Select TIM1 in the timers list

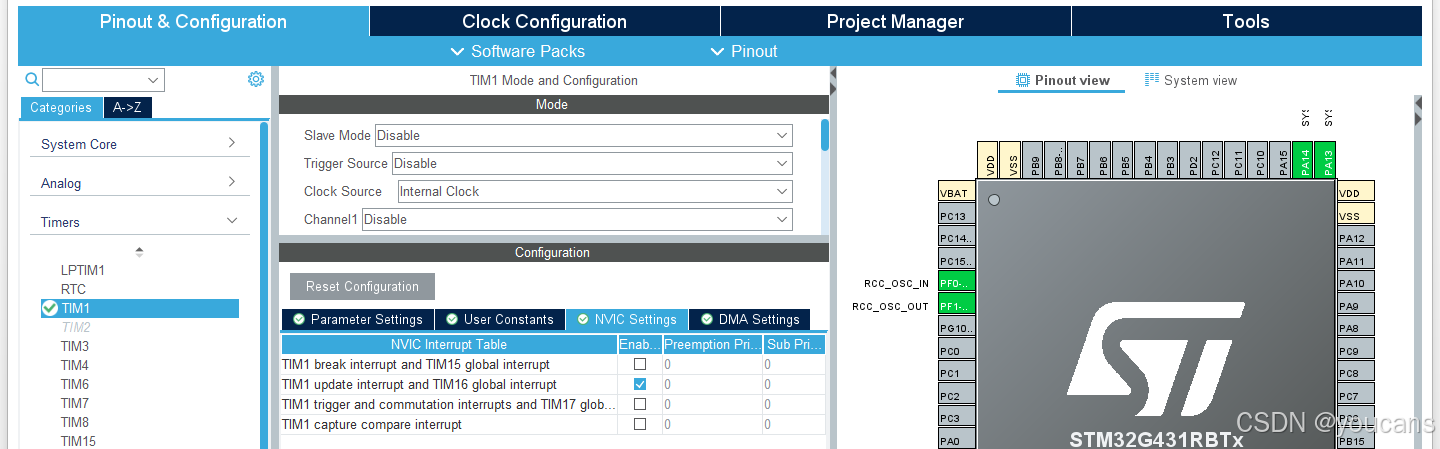coord(139,308)
